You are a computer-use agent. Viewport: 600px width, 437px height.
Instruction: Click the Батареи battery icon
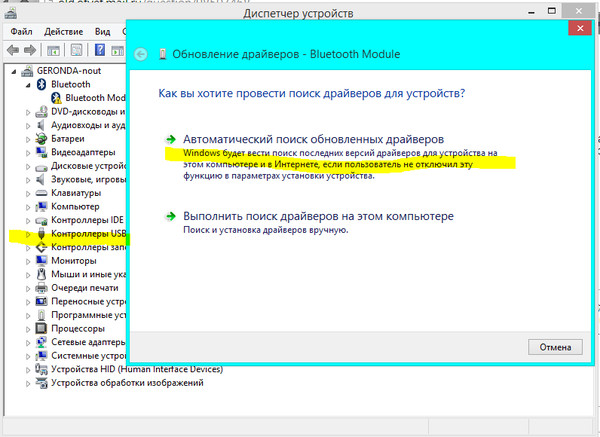(x=41, y=139)
